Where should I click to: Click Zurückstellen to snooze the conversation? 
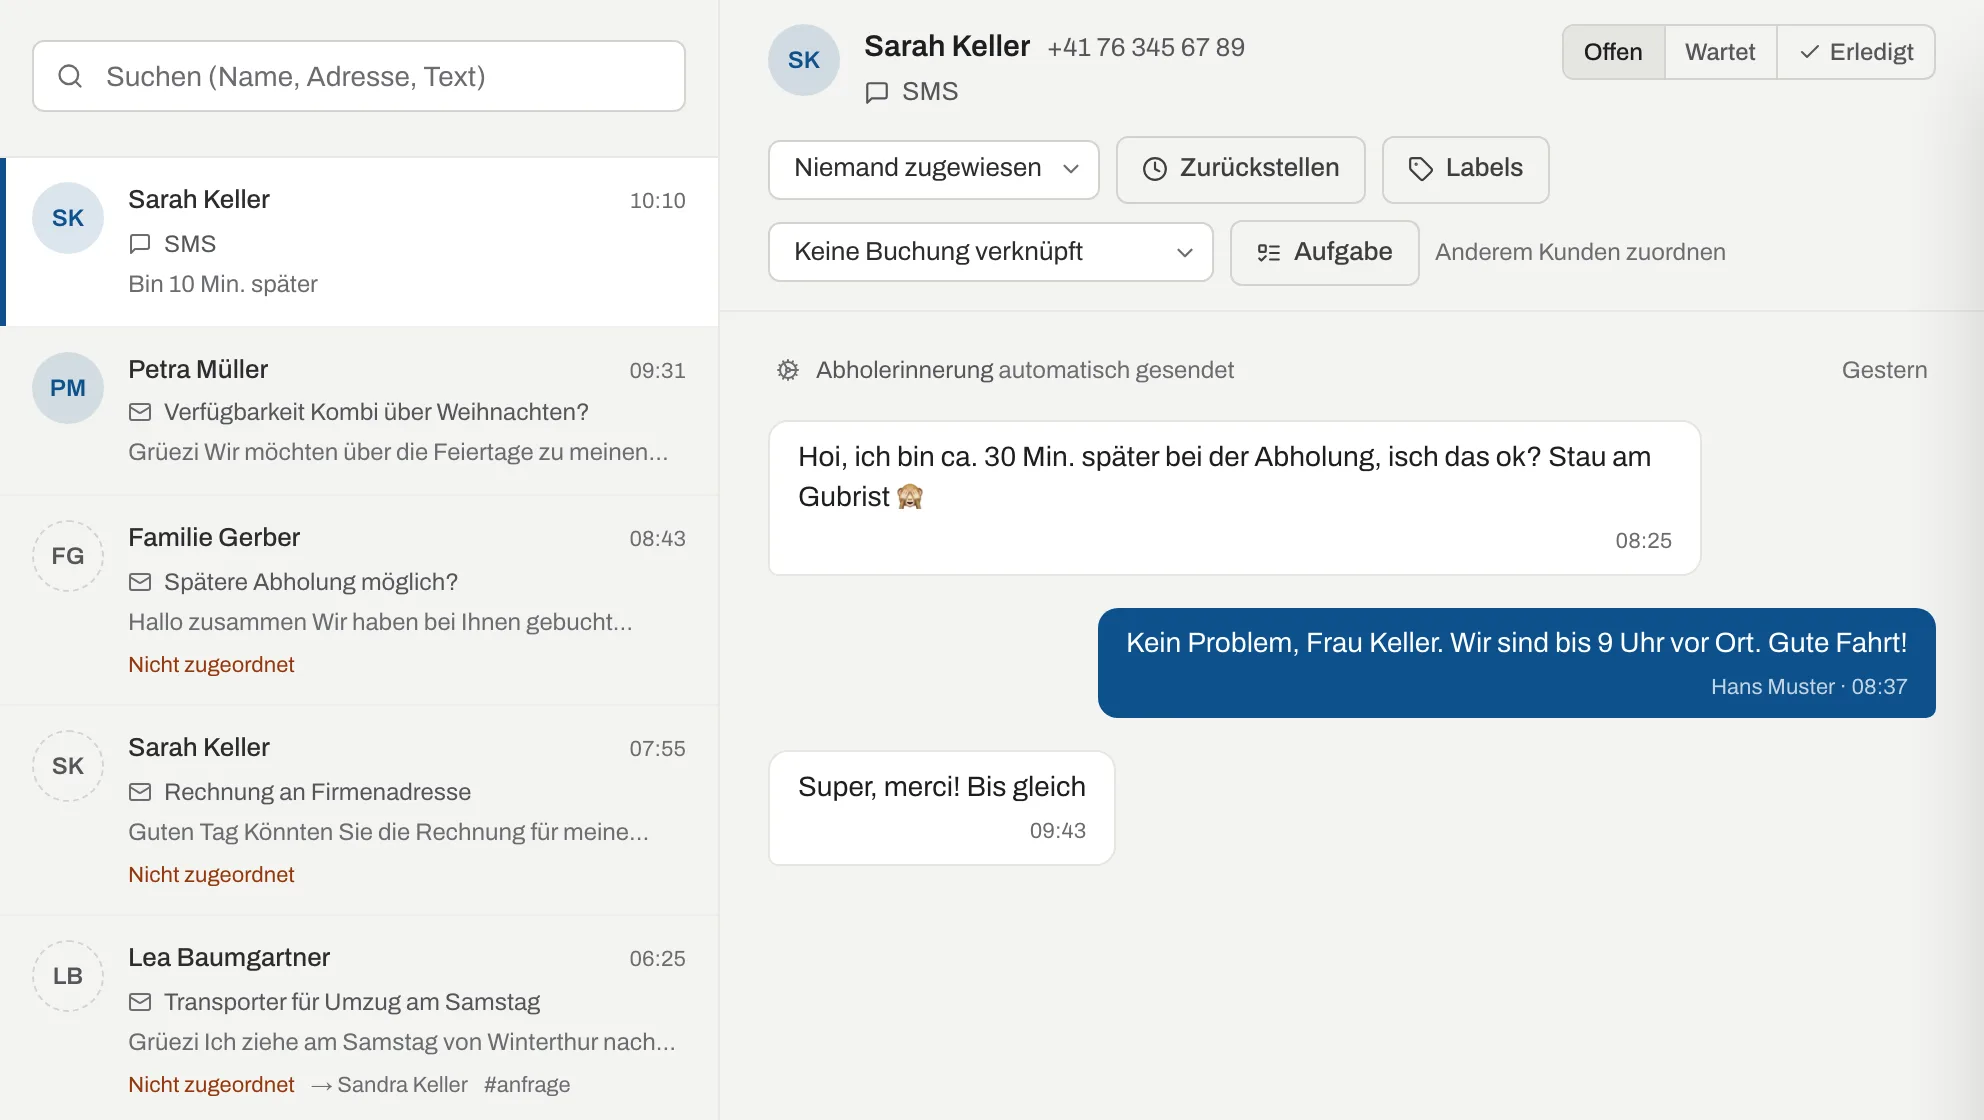tap(1240, 169)
